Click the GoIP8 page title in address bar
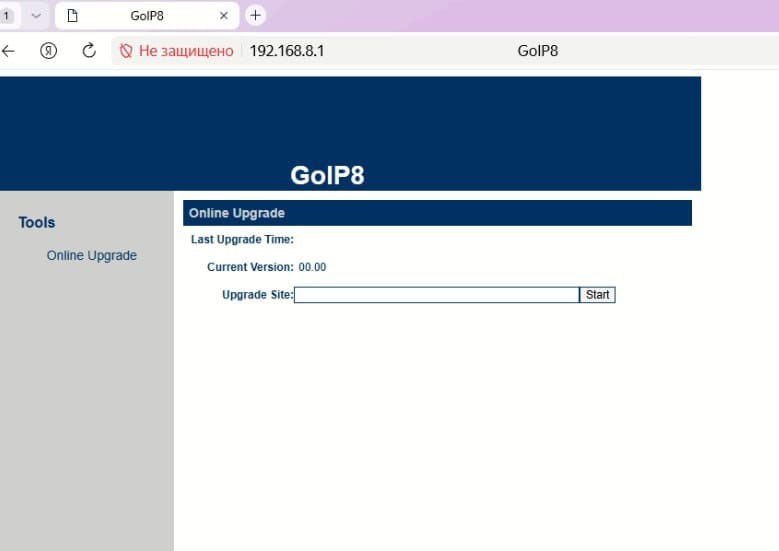This screenshot has width=779, height=551. pos(538,51)
